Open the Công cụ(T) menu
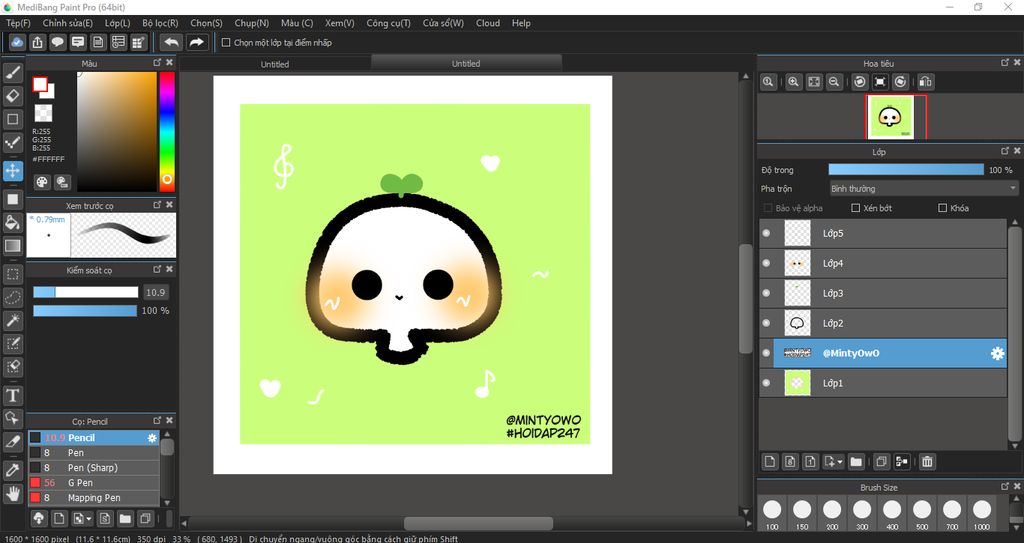Screen dimensions: 1024x543 pos(389,23)
